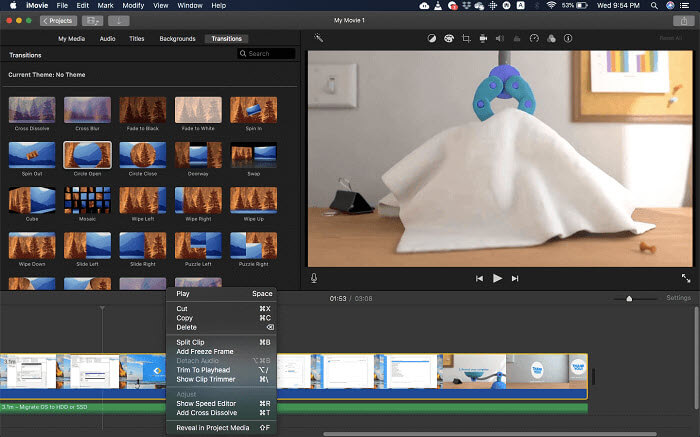Open the clip information icon

tap(568, 39)
